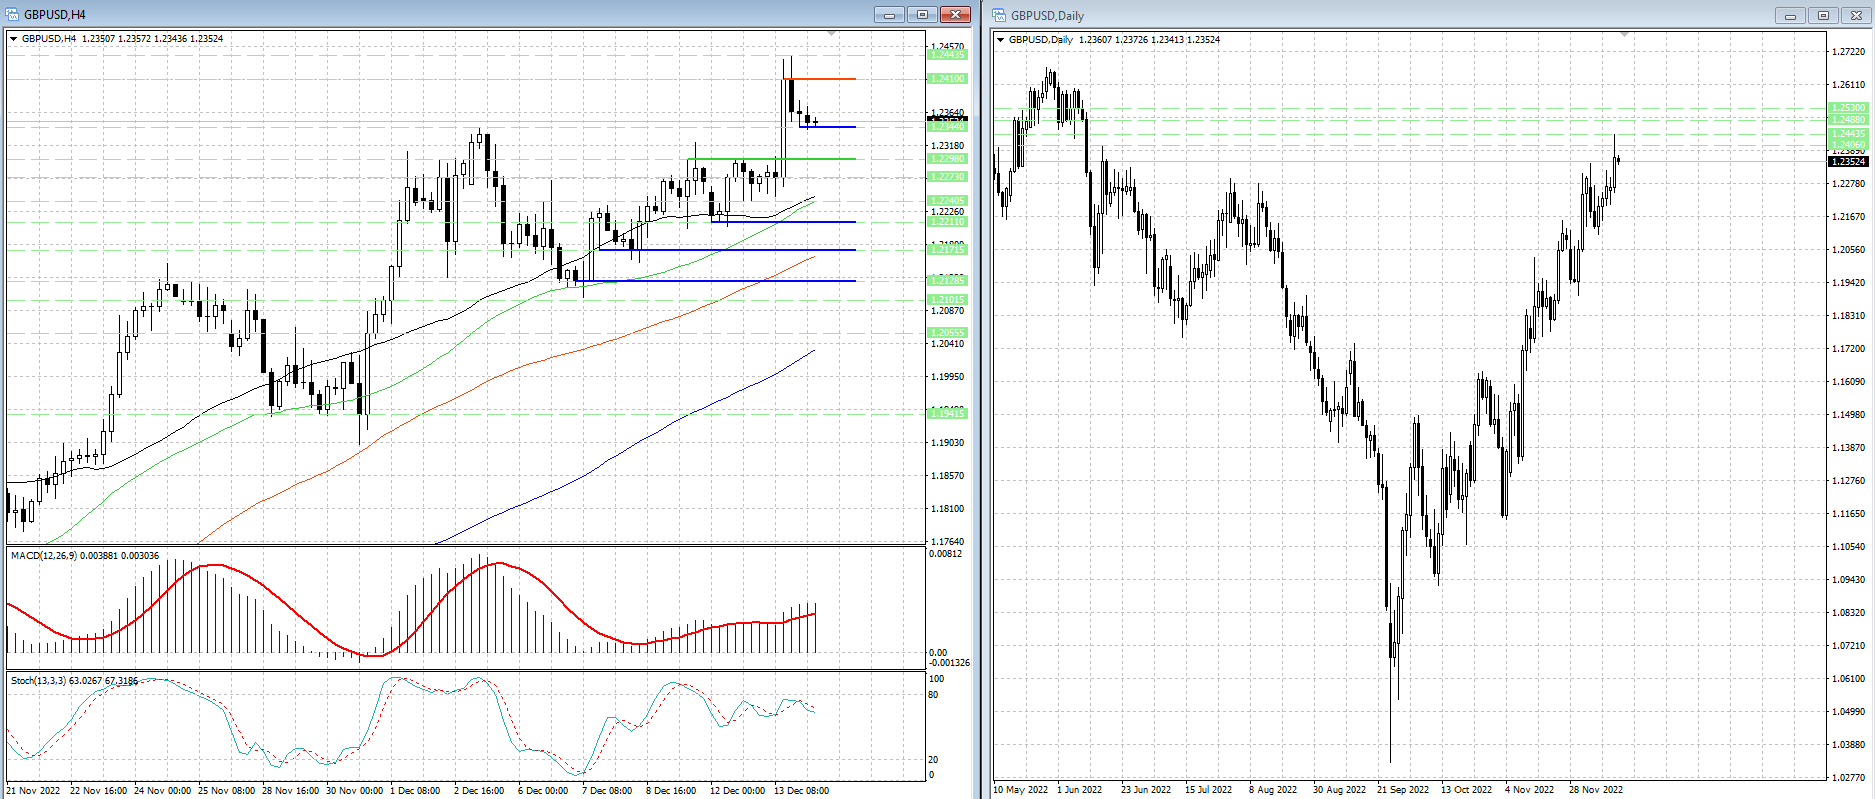The height and width of the screenshot is (799, 1875).
Task: Click the 13 Dec 08:00 time label on H4 axis
Action: point(801,790)
